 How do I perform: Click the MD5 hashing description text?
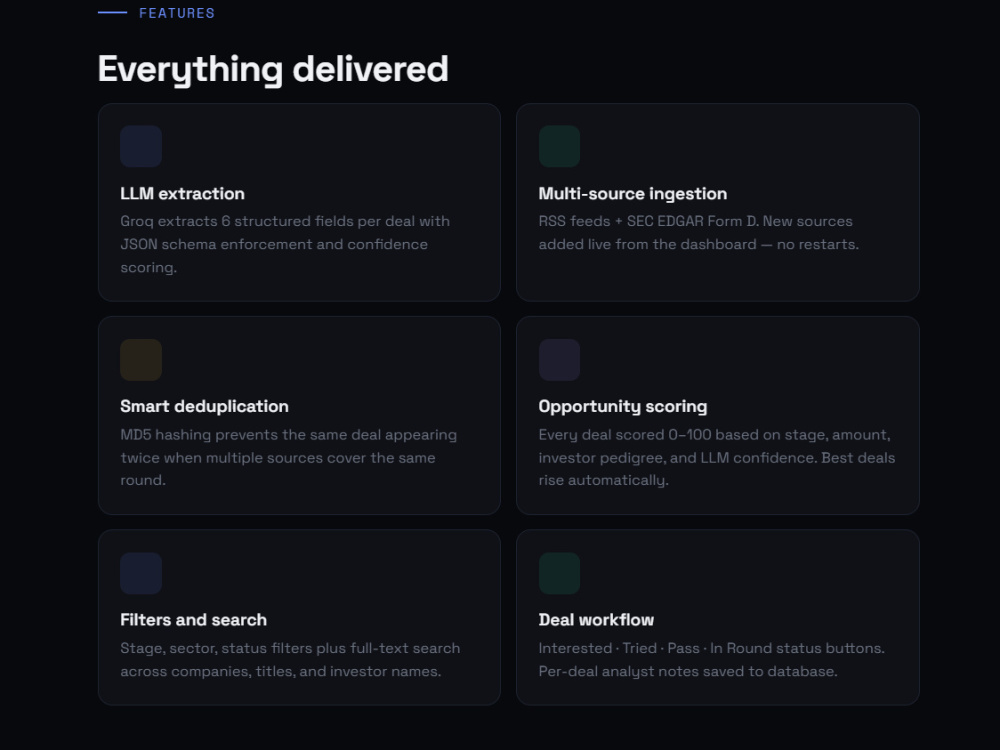[x=288, y=457]
